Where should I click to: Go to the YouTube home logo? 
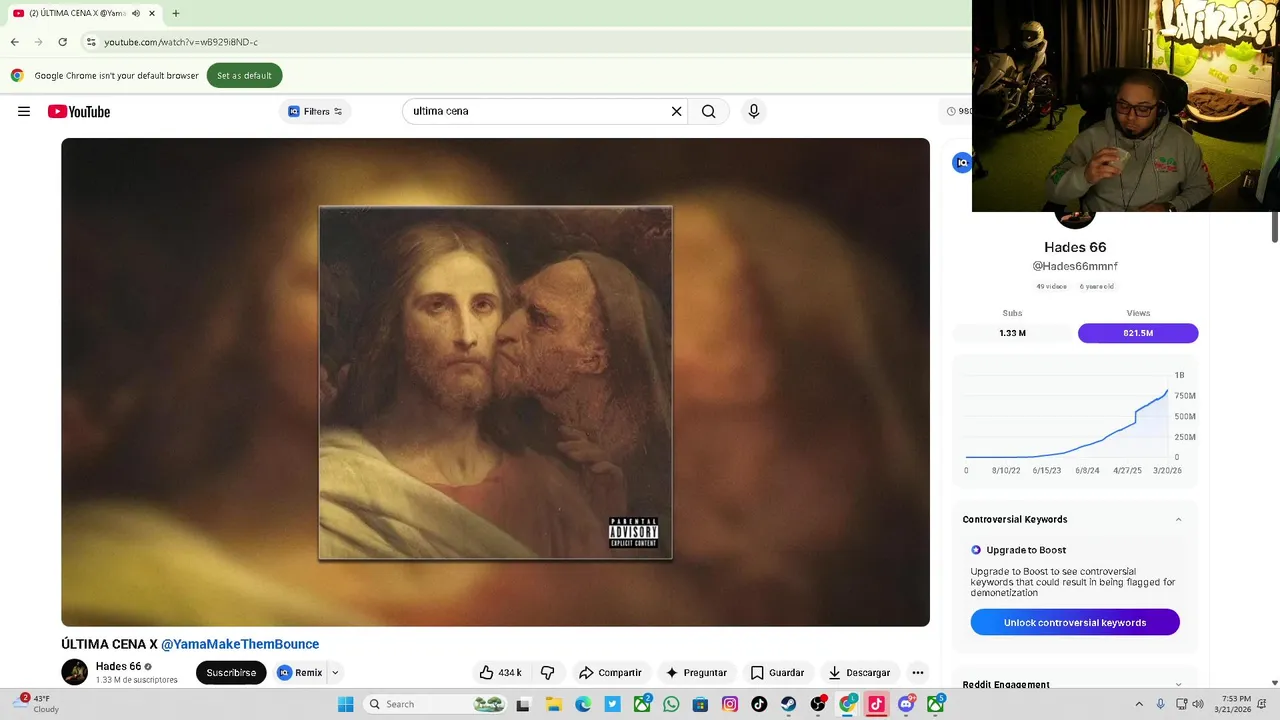(x=79, y=111)
